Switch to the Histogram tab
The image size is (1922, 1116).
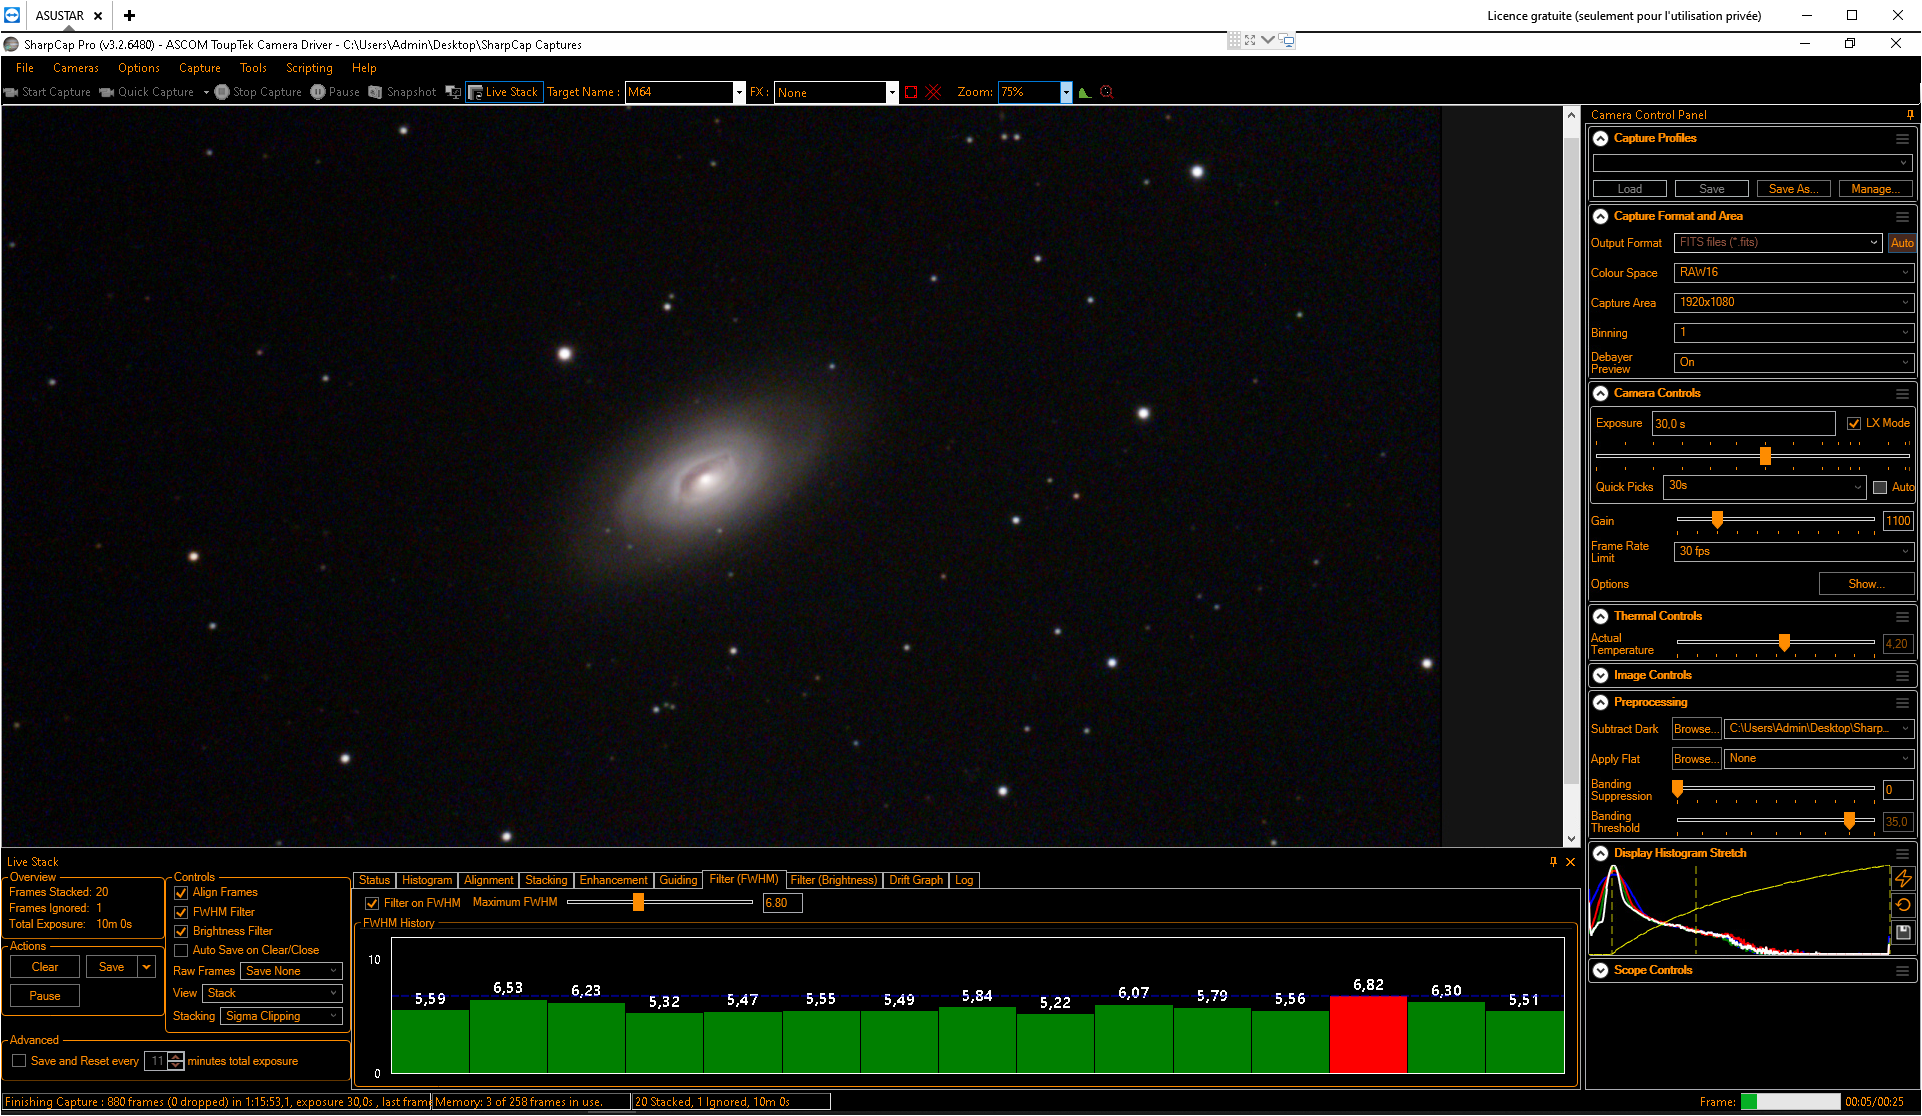tap(427, 880)
